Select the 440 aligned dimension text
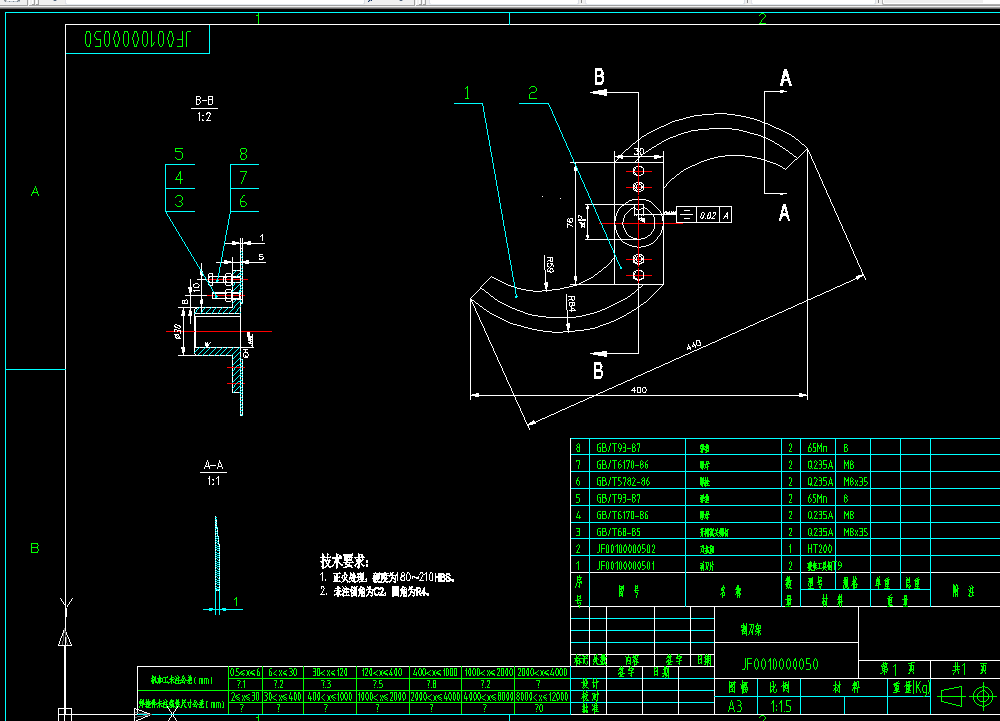This screenshot has width=1000, height=721. 694,345
